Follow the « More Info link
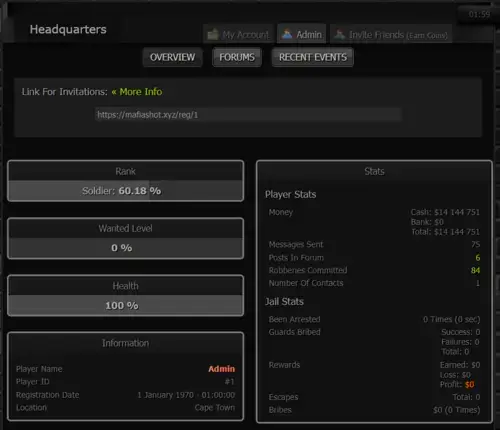Screen dimensions: 500x430 pos(137,92)
